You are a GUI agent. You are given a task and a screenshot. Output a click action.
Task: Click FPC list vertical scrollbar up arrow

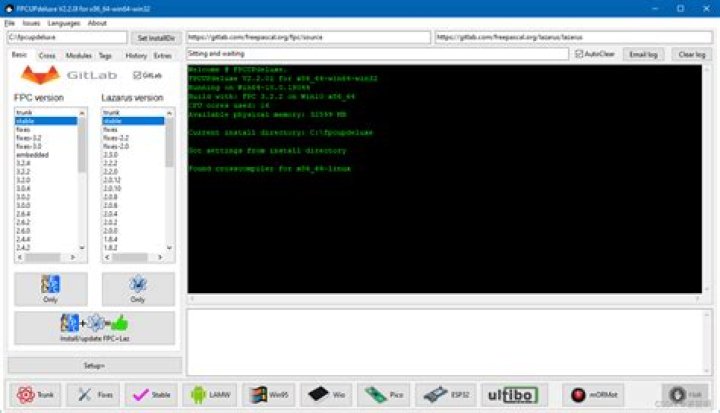click(82, 113)
